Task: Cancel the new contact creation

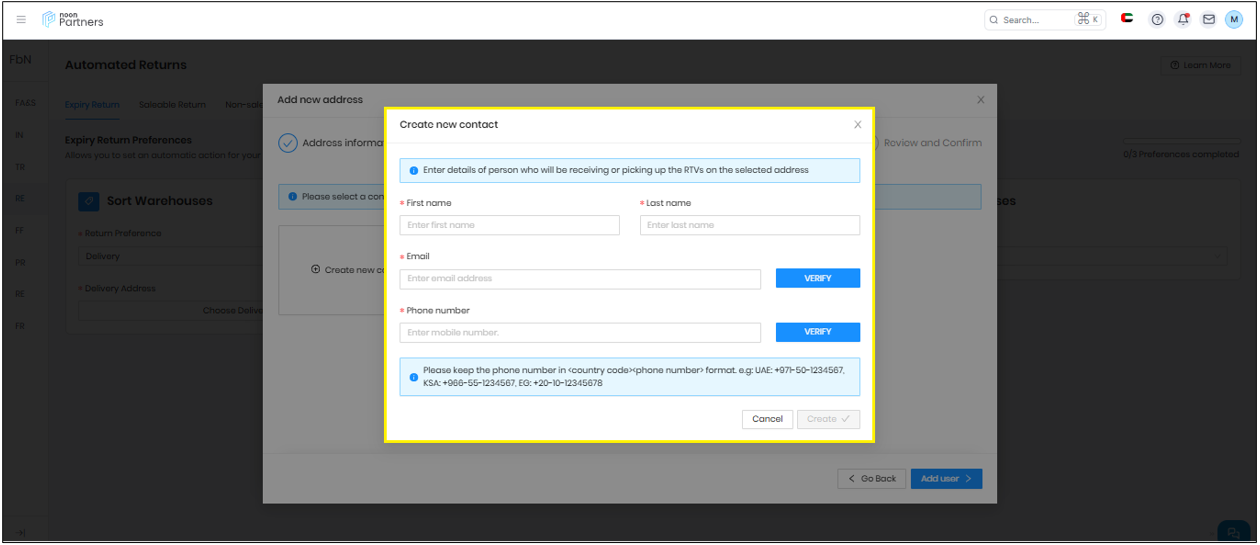Action: (767, 419)
